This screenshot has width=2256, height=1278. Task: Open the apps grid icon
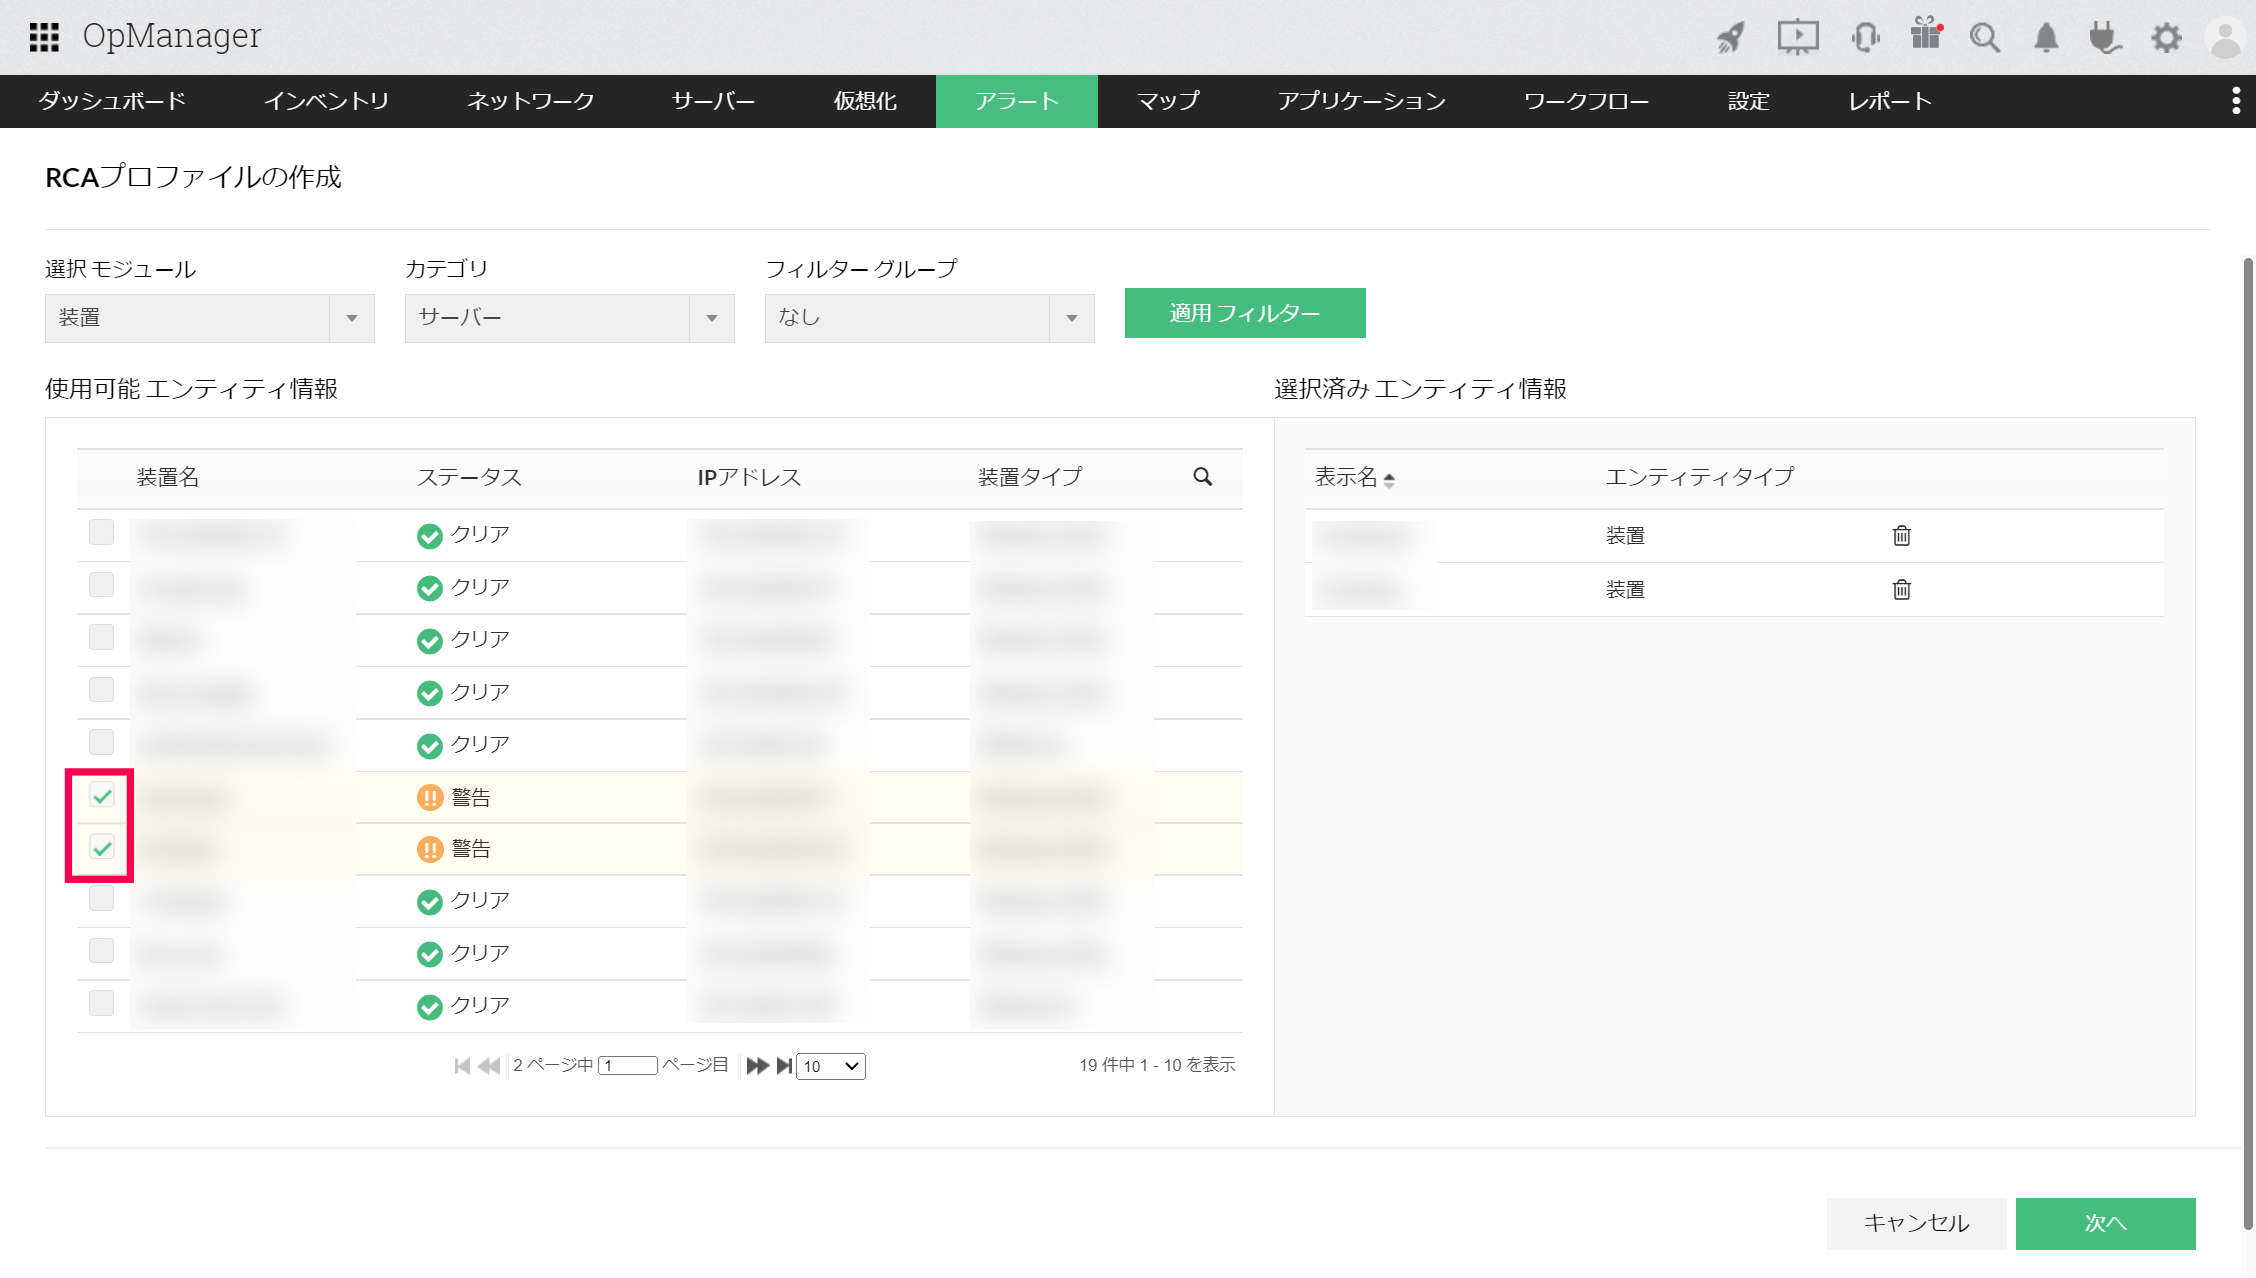[x=44, y=37]
